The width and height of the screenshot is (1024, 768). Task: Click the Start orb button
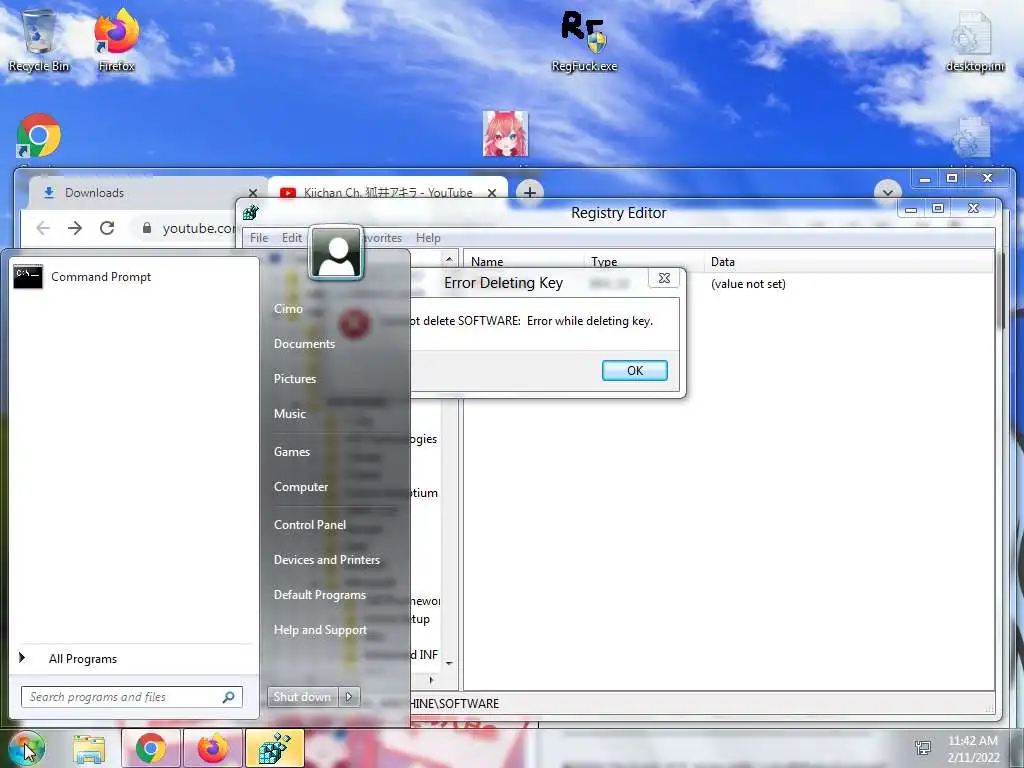25,749
